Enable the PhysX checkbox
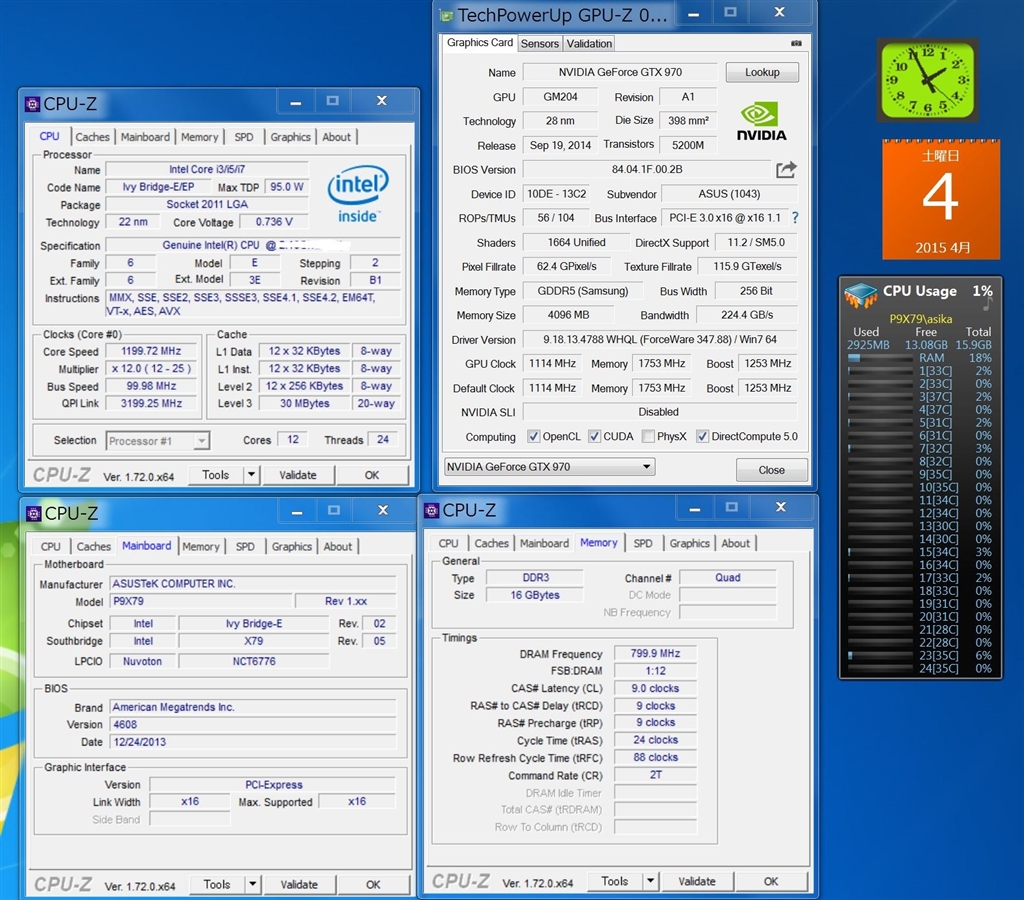This screenshot has height=900, width=1024. pyautogui.click(x=649, y=437)
